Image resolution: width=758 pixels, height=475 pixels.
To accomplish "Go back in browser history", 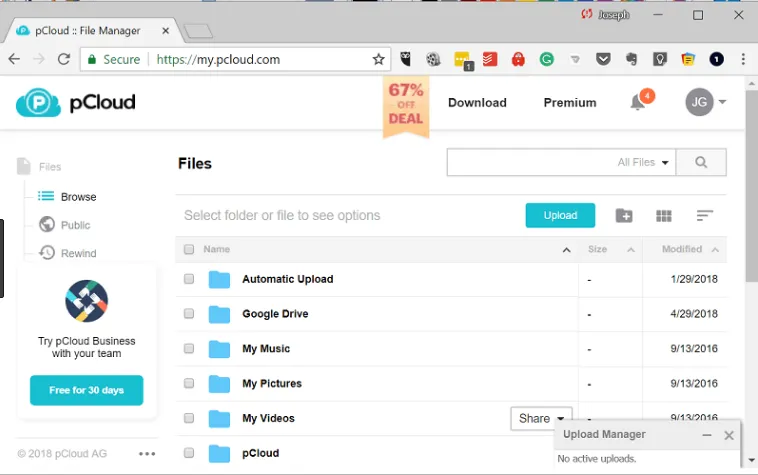I will (x=15, y=59).
